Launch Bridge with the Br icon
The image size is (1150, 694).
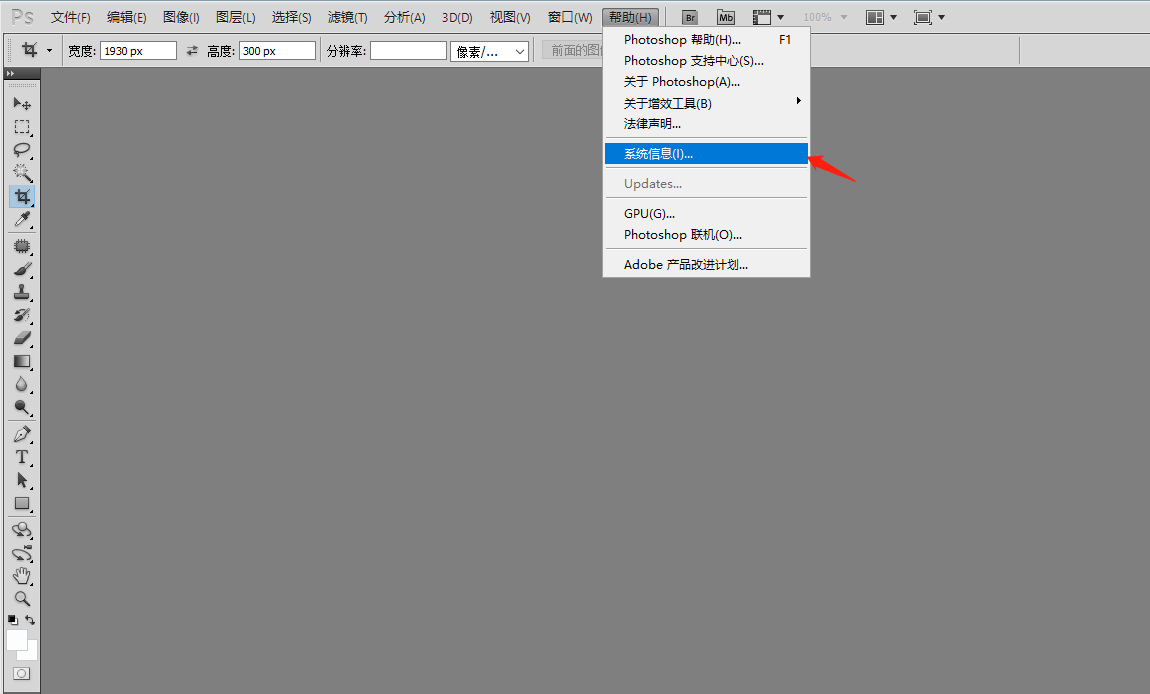click(689, 18)
